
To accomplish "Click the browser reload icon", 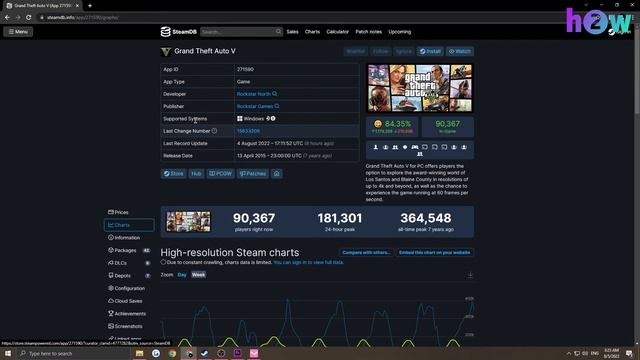I will click(29, 18).
